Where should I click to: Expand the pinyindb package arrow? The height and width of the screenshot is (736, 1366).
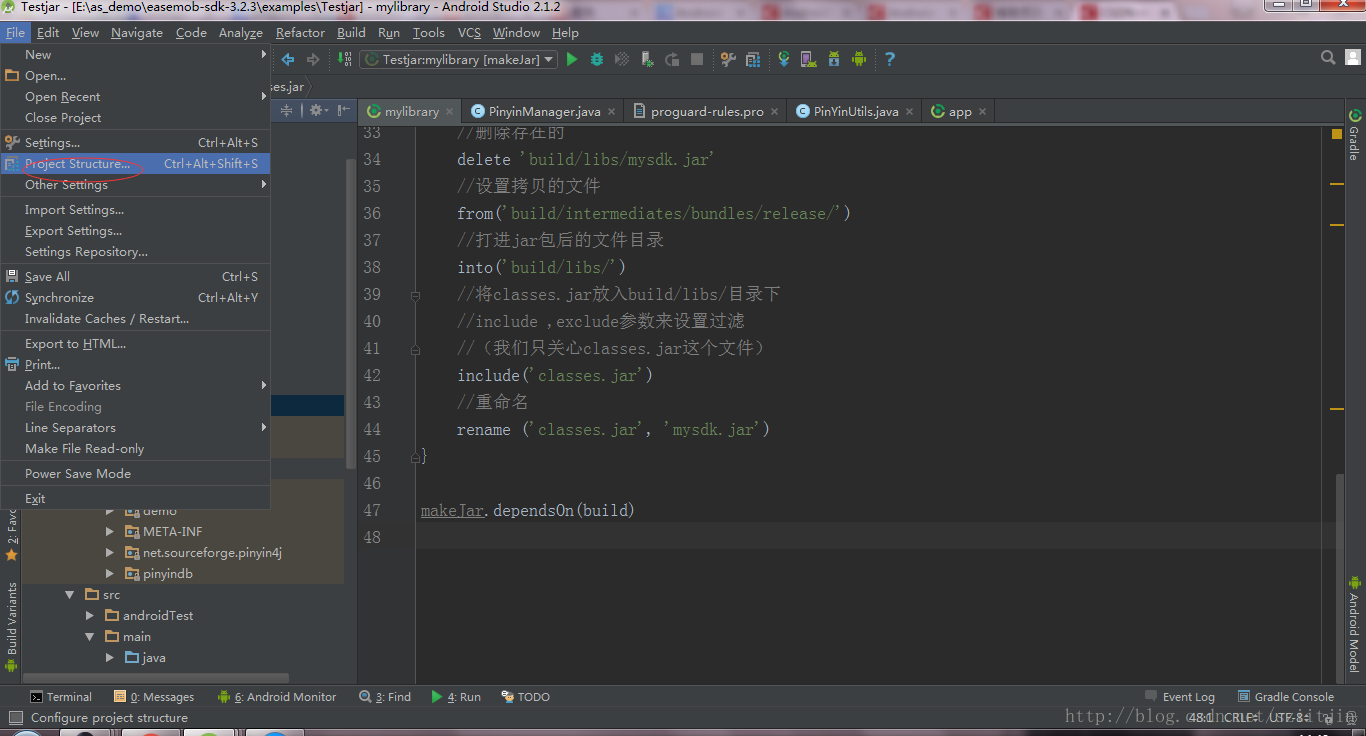point(110,574)
